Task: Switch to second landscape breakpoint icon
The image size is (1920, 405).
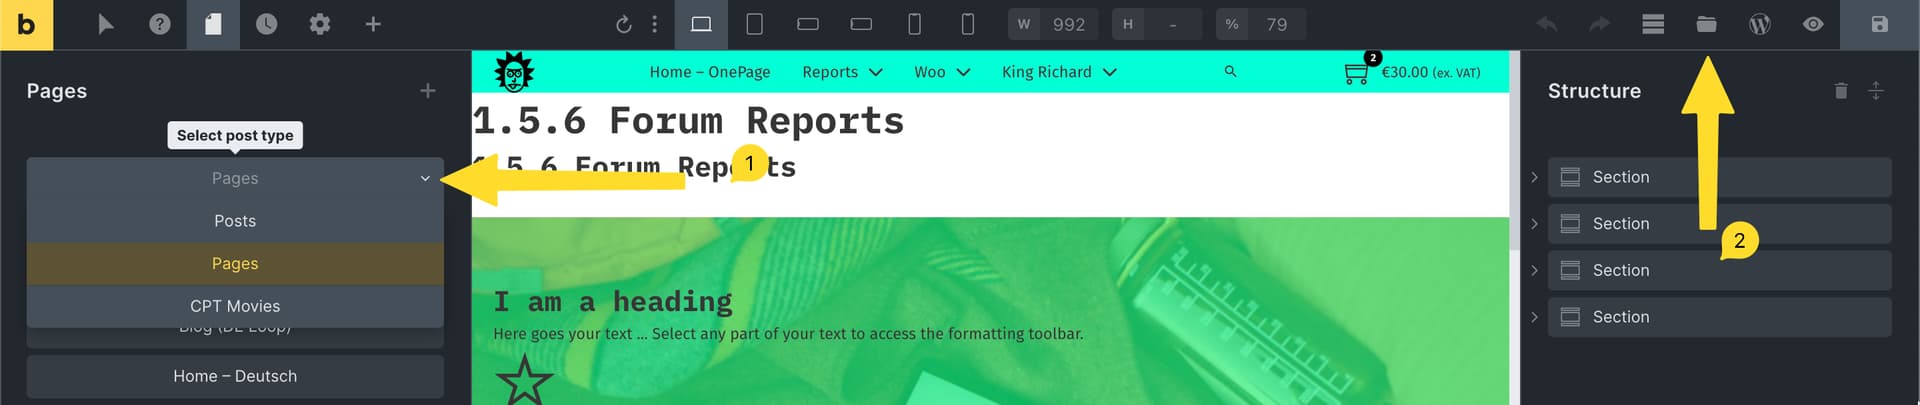Action: 861,24
